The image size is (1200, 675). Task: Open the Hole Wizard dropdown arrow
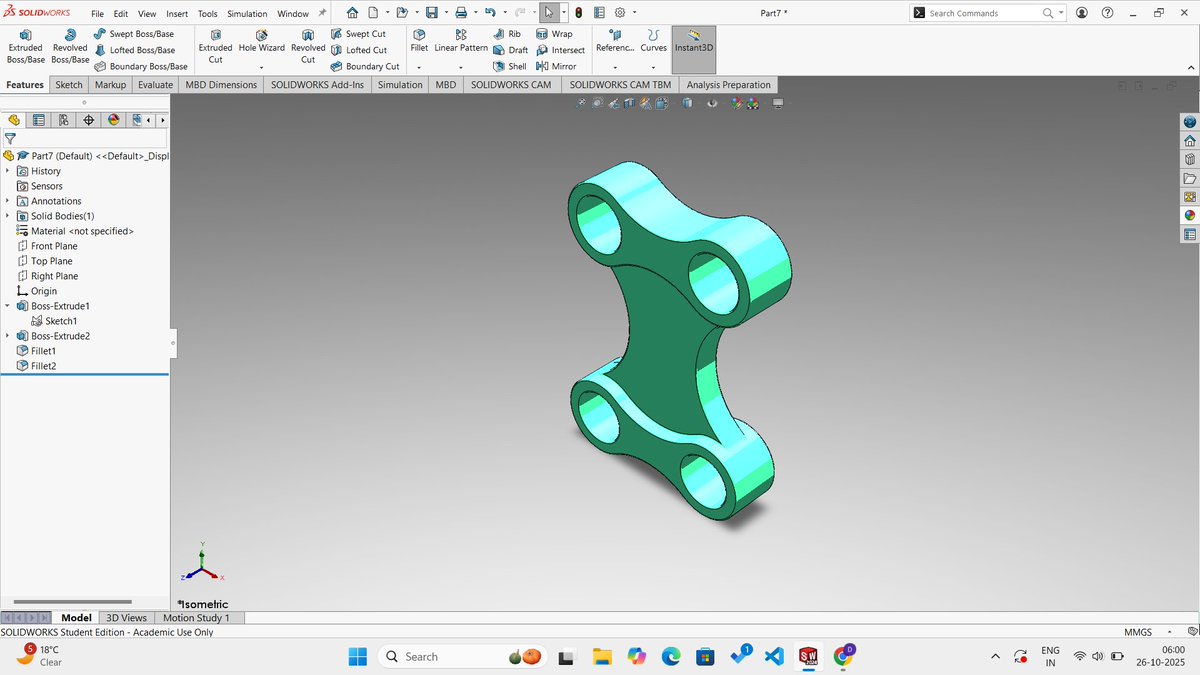(262, 67)
